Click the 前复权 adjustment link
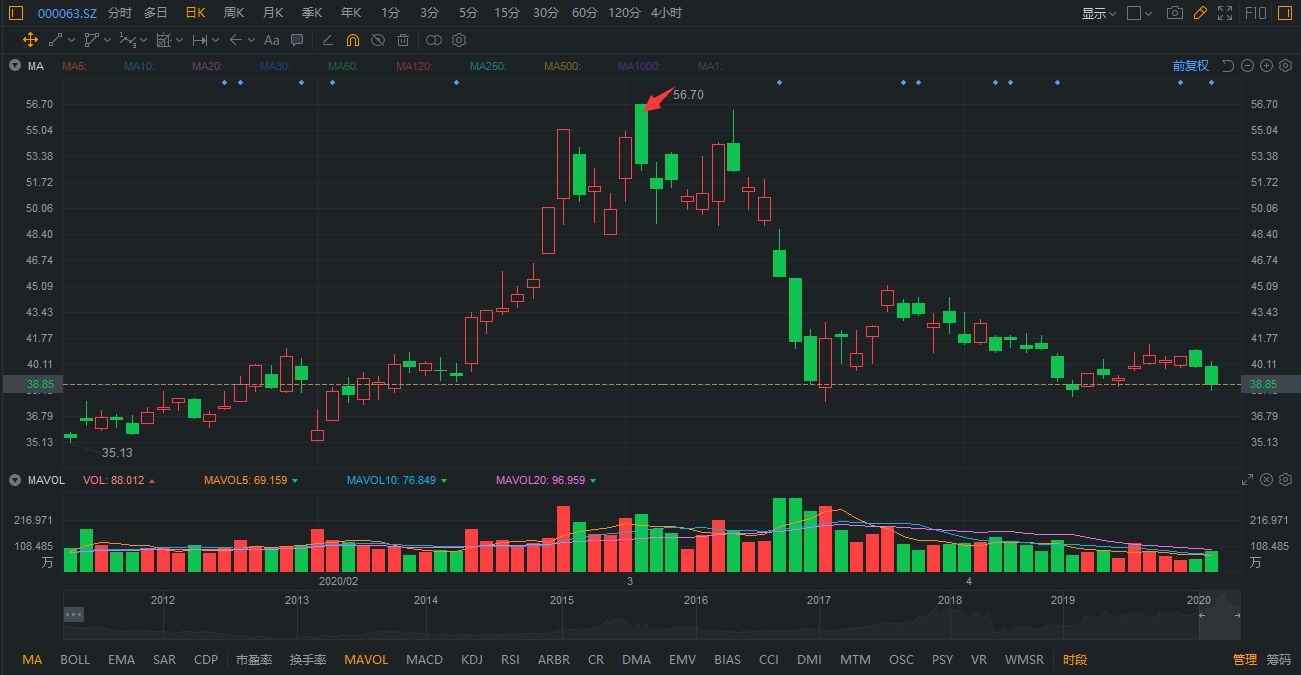Image resolution: width=1301 pixels, height=675 pixels. pos(1190,66)
